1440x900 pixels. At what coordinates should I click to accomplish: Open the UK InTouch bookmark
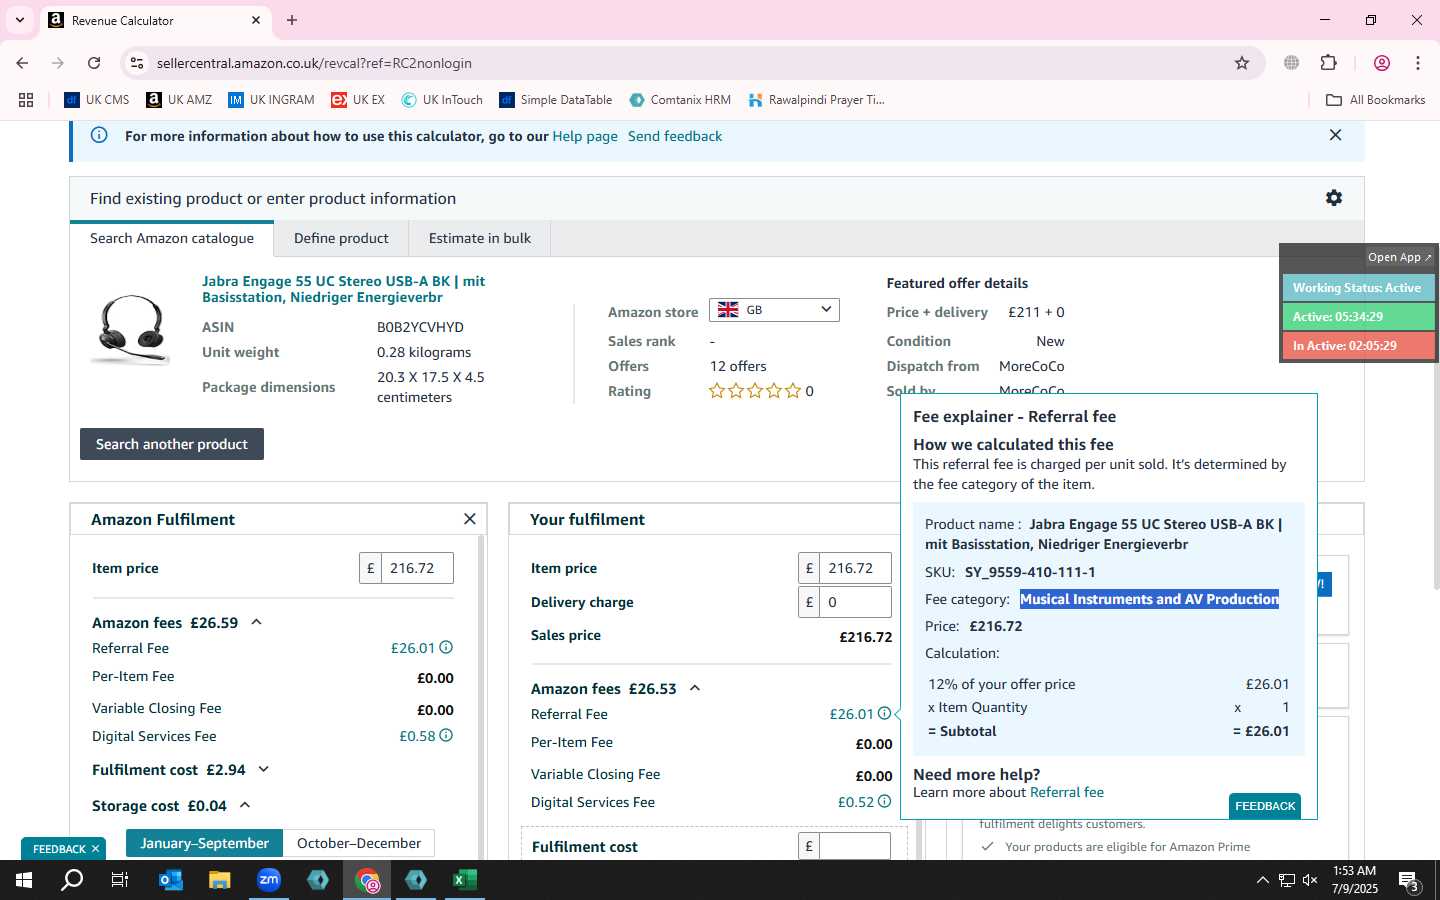click(x=442, y=100)
